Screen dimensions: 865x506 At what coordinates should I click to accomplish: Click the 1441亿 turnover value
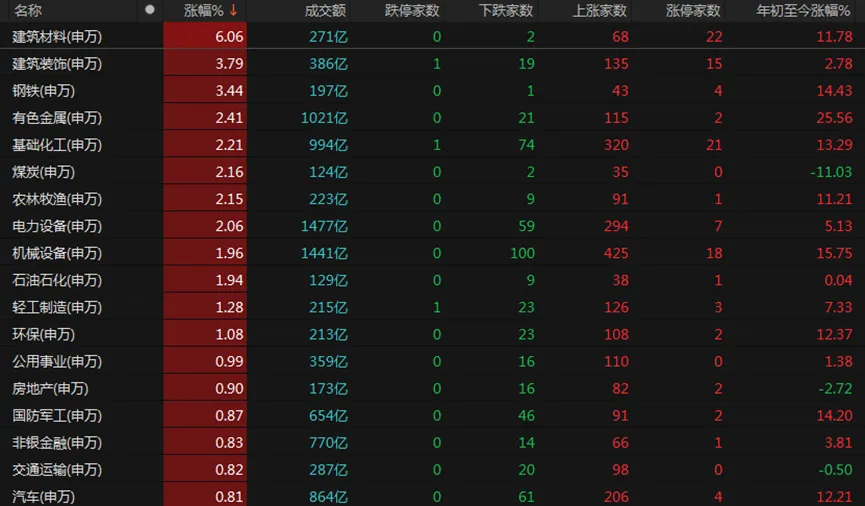(324, 253)
